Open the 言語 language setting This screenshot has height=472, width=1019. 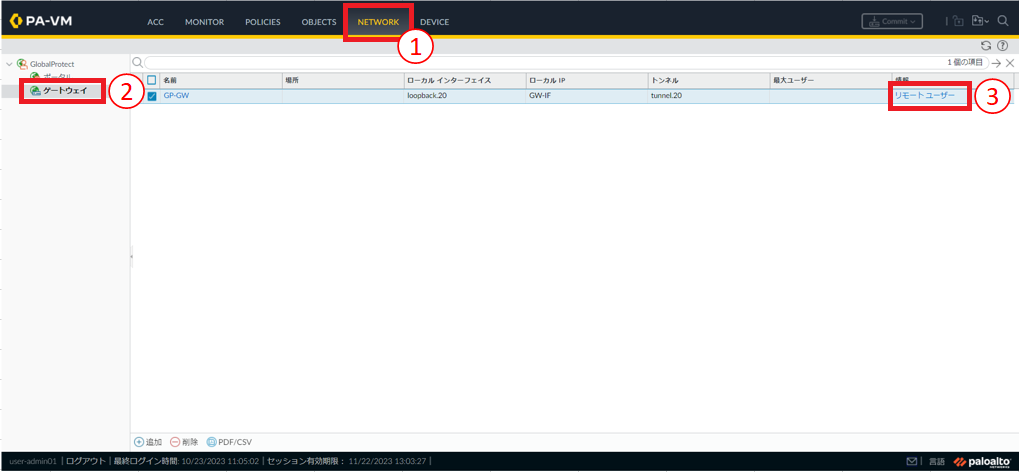(x=936, y=462)
